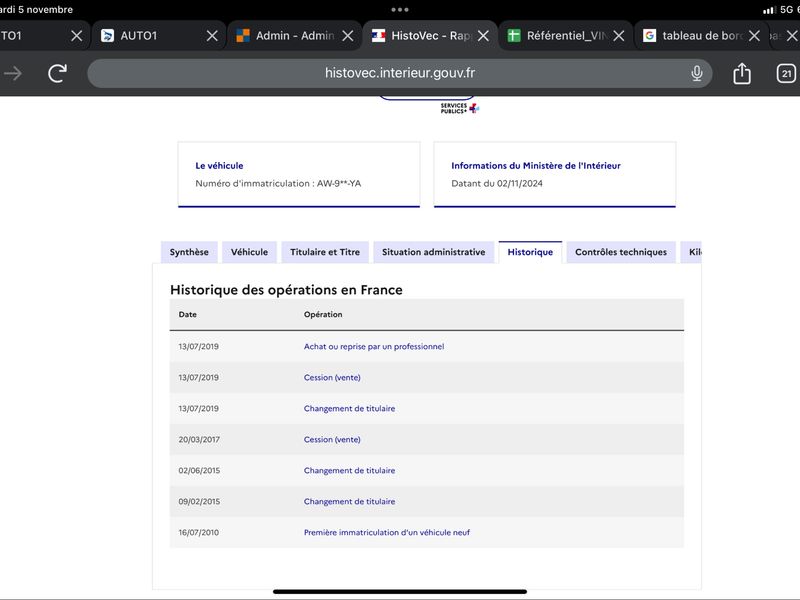Reload the page with the refresh icon
Viewport: 800px width, 600px height.
pos(58,73)
